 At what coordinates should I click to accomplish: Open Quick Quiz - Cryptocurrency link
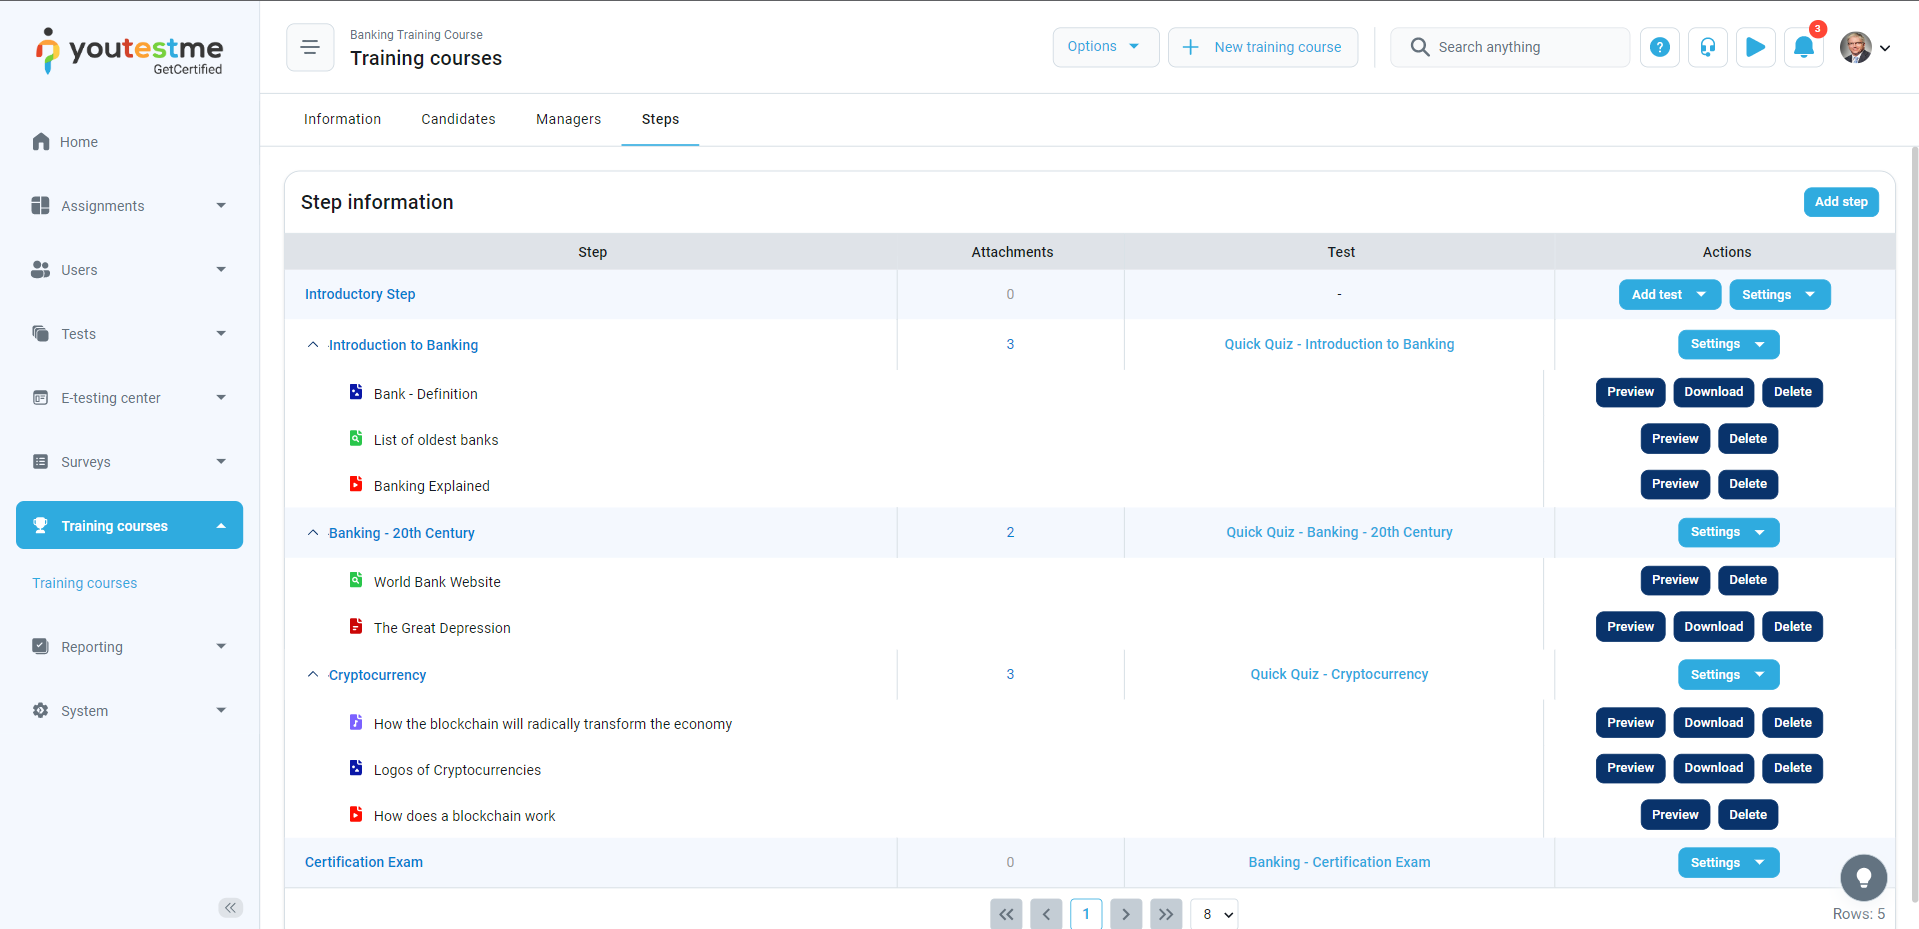[x=1339, y=675]
